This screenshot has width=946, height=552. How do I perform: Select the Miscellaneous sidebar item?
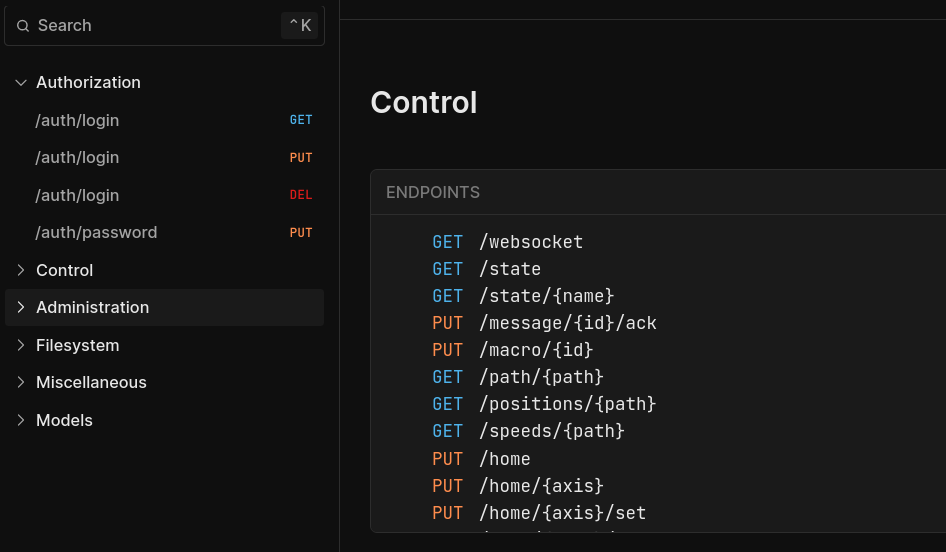(164, 382)
